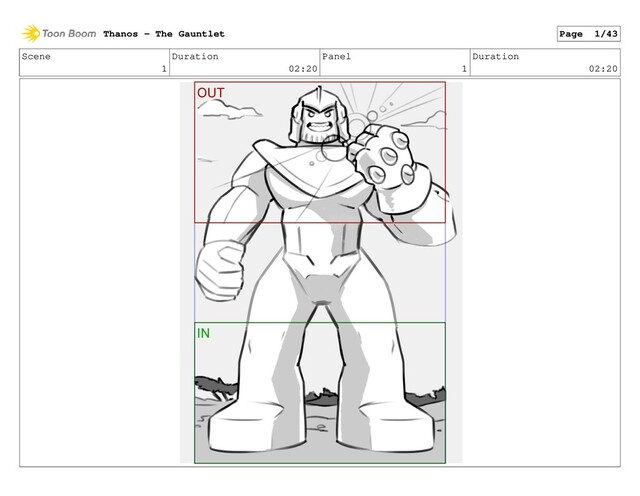Screen dimensions: 640x496
Task: Select the title 'Thanos – The Gauntlet'
Action: (x=164, y=34)
